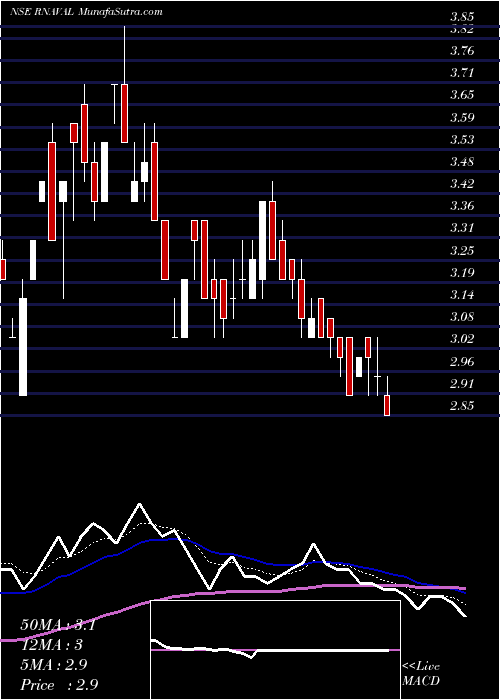The image size is (500, 700).
Task: Select the 3.36 price axis label
Action: tap(462, 206)
